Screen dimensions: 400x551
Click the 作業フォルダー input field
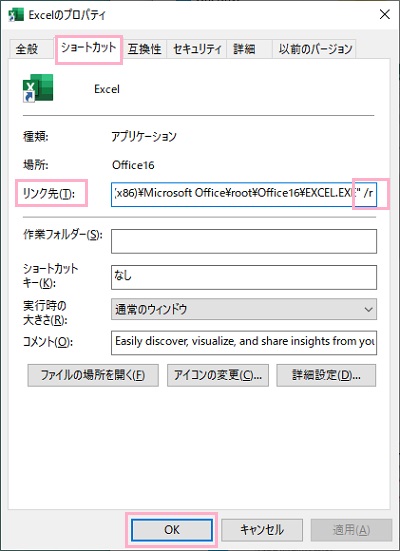tap(244, 241)
